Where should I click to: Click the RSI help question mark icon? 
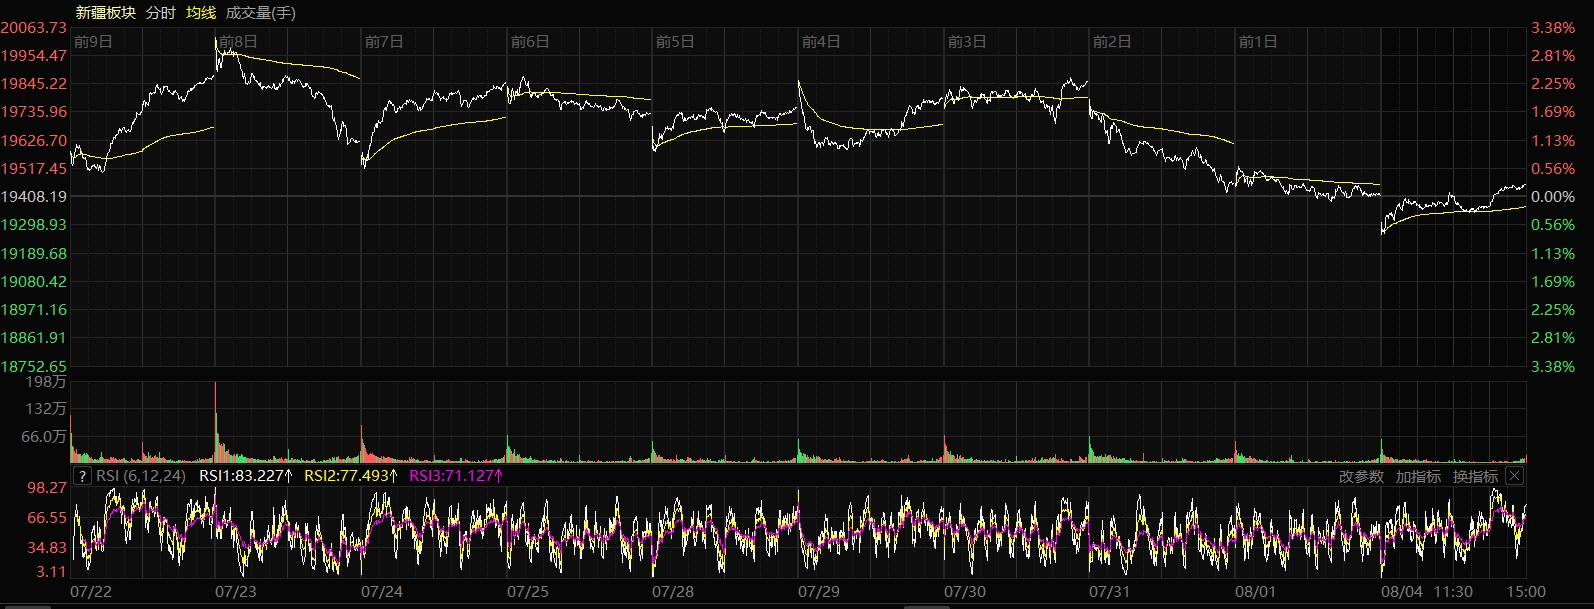point(82,476)
